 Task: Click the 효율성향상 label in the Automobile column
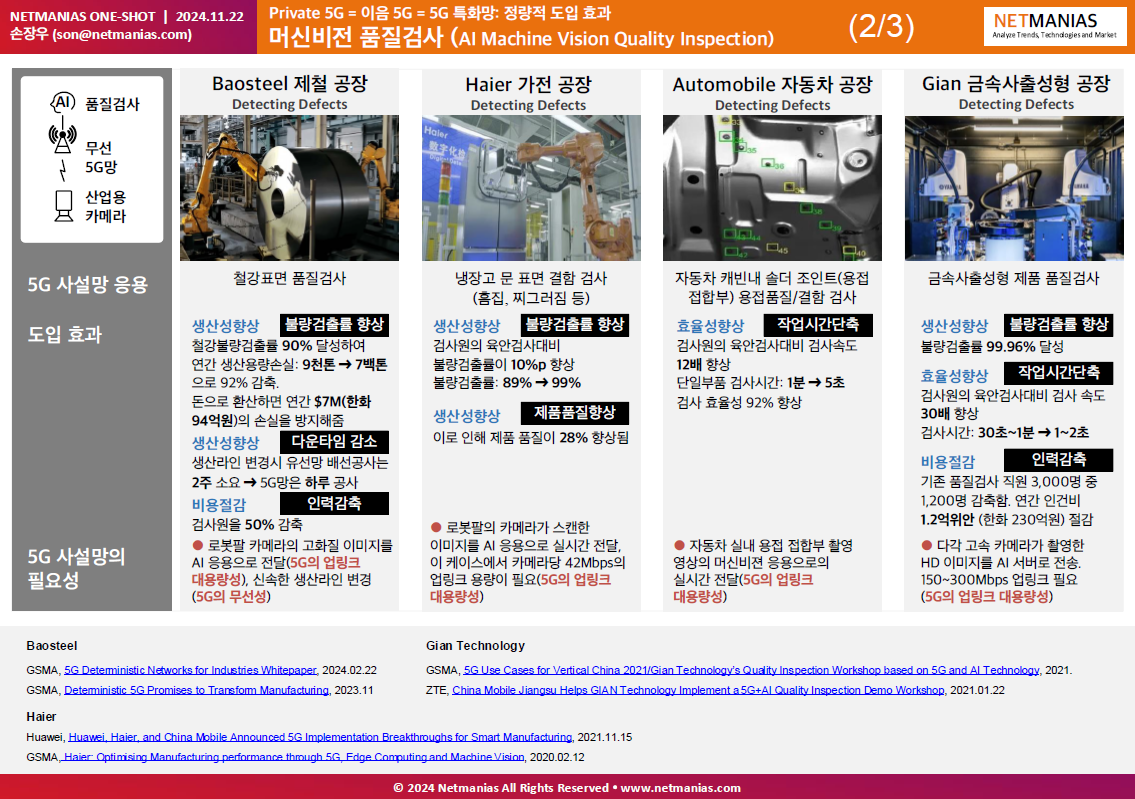click(x=710, y=326)
